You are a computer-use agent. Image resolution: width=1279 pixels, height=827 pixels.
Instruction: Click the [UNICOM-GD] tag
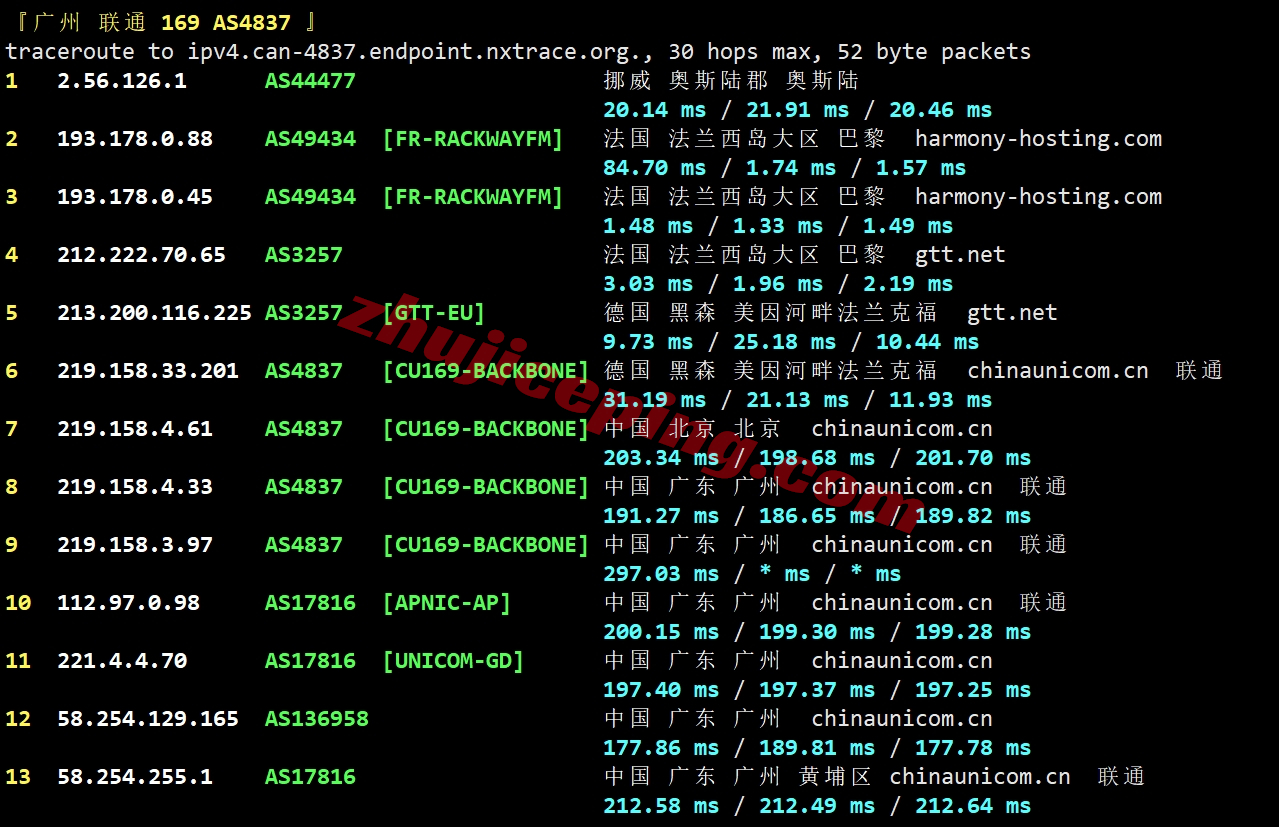point(453,661)
